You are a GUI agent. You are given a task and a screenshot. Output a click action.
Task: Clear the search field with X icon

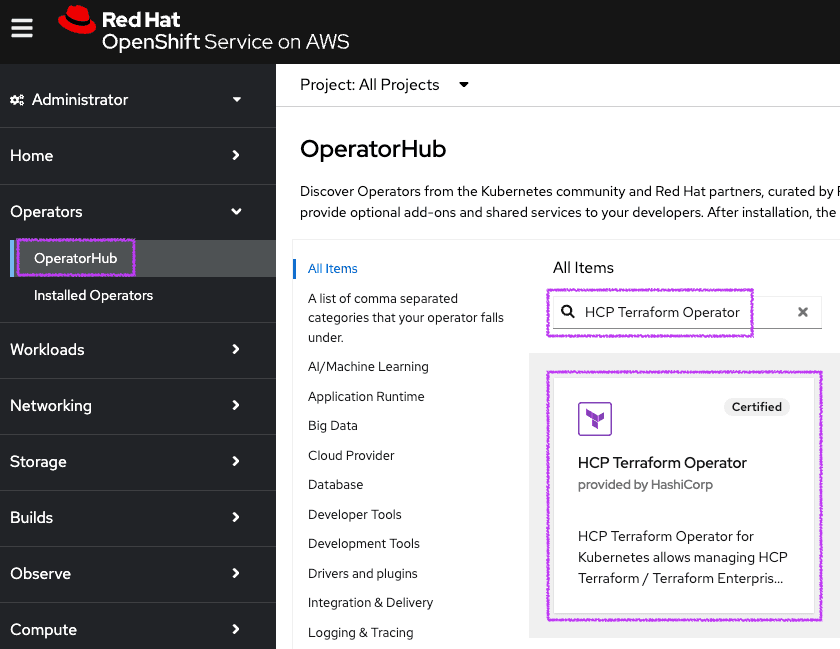pos(802,312)
